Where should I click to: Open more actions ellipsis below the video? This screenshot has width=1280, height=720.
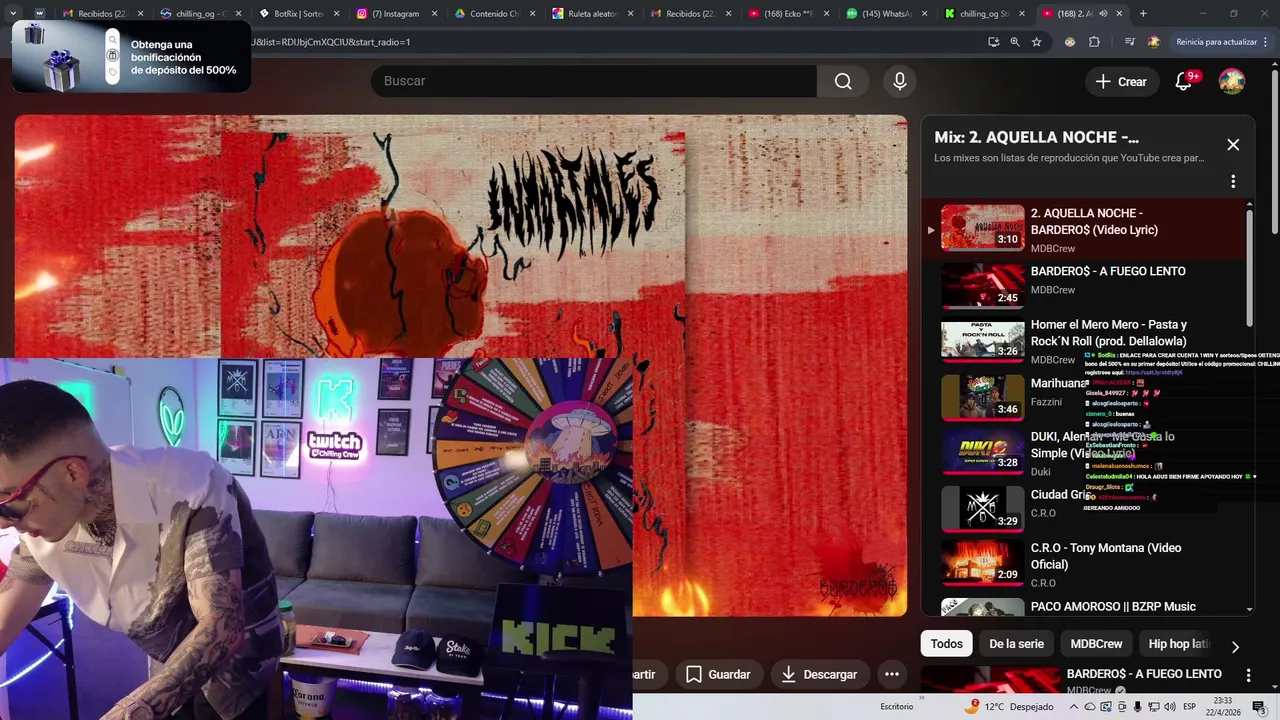[892, 674]
